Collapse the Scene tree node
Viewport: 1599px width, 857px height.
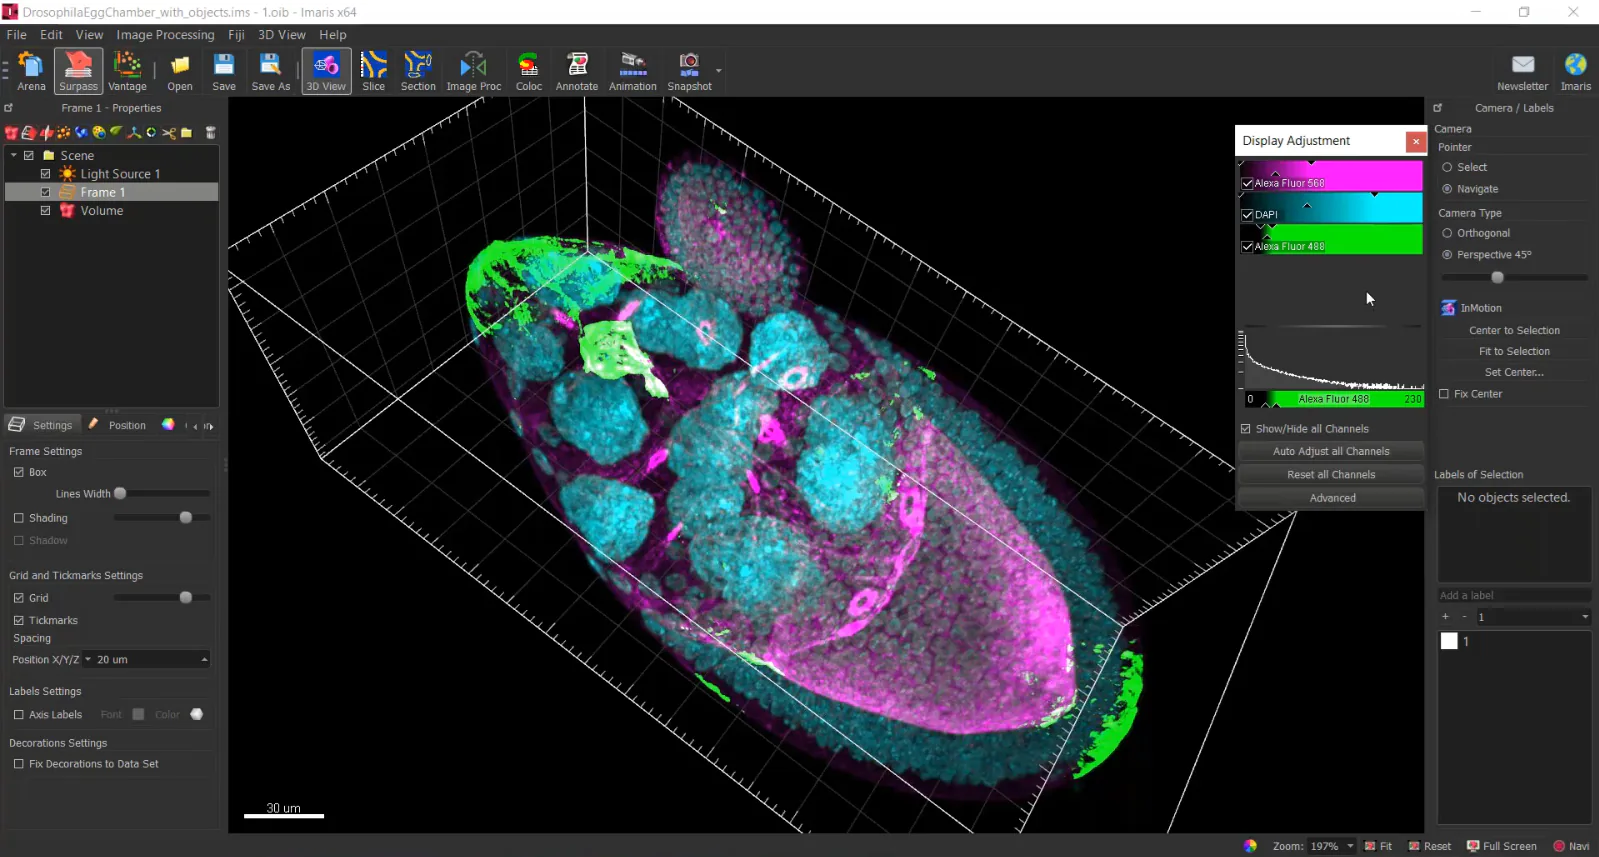tap(14, 156)
